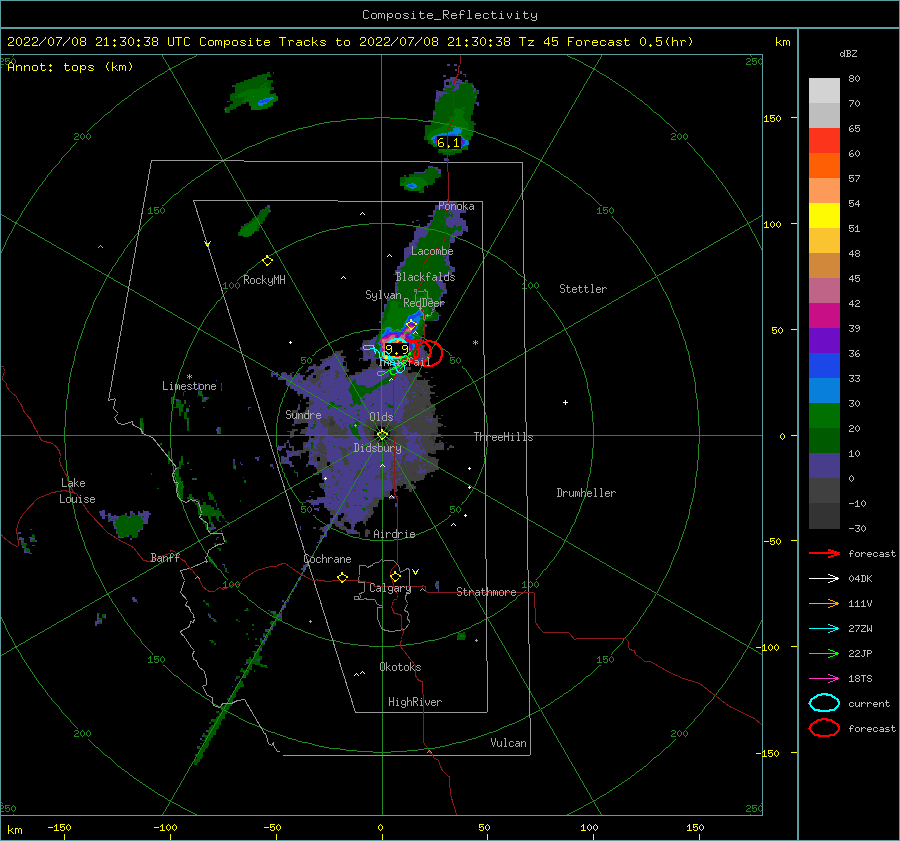
Task: Select the magenta 18TS track arrow
Action: pyautogui.click(x=824, y=679)
